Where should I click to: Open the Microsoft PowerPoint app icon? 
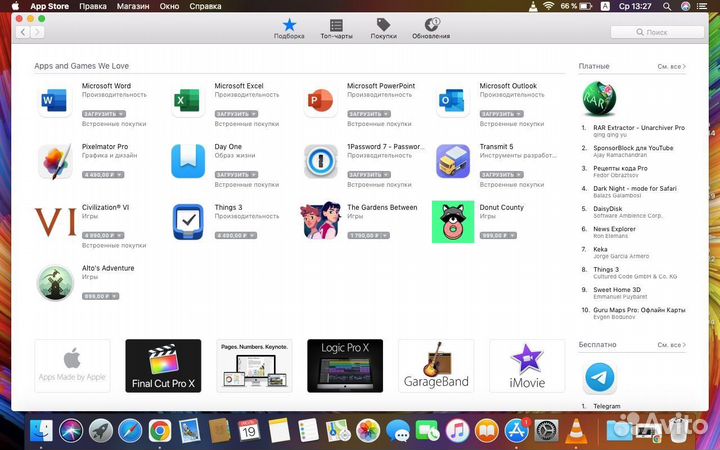click(x=320, y=100)
